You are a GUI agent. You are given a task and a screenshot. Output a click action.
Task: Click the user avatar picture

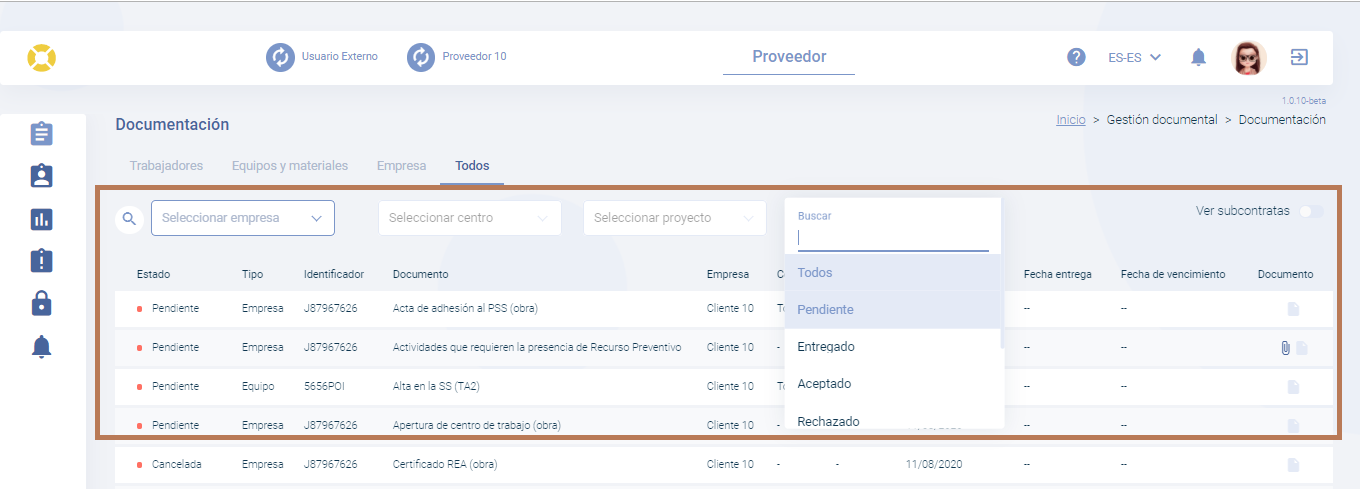[1249, 57]
